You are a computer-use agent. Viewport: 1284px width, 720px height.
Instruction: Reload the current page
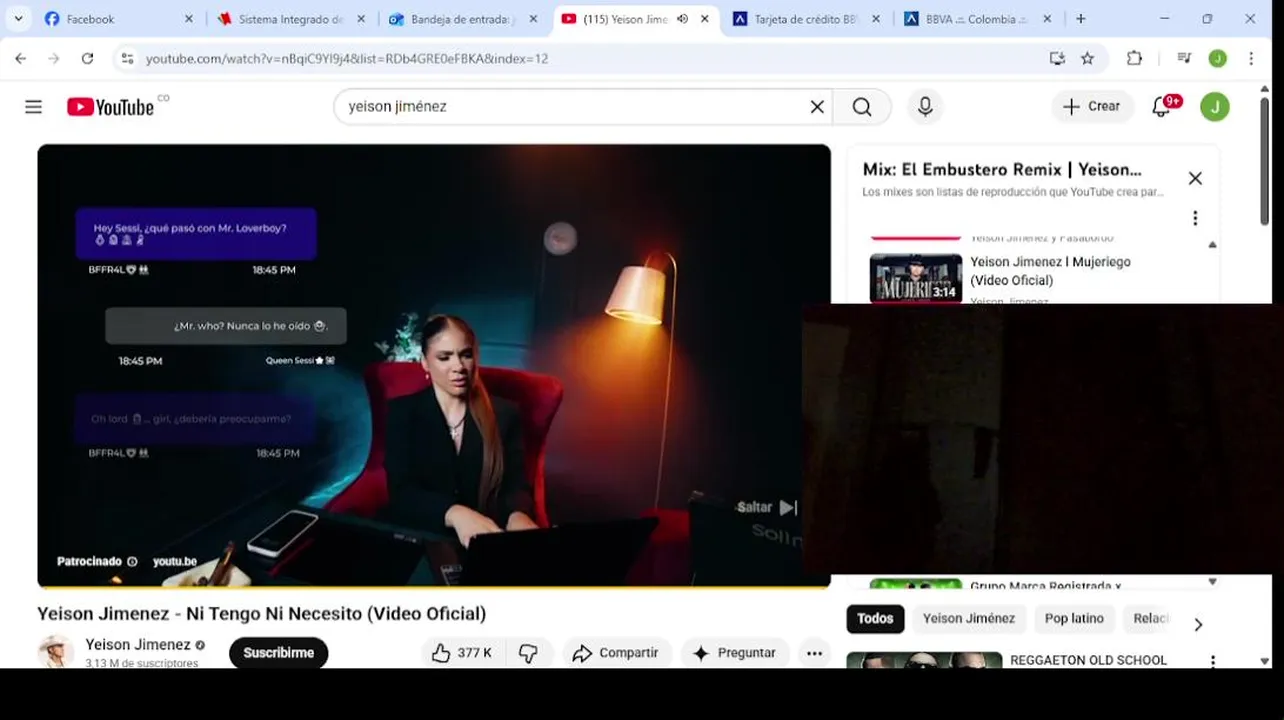(x=87, y=59)
